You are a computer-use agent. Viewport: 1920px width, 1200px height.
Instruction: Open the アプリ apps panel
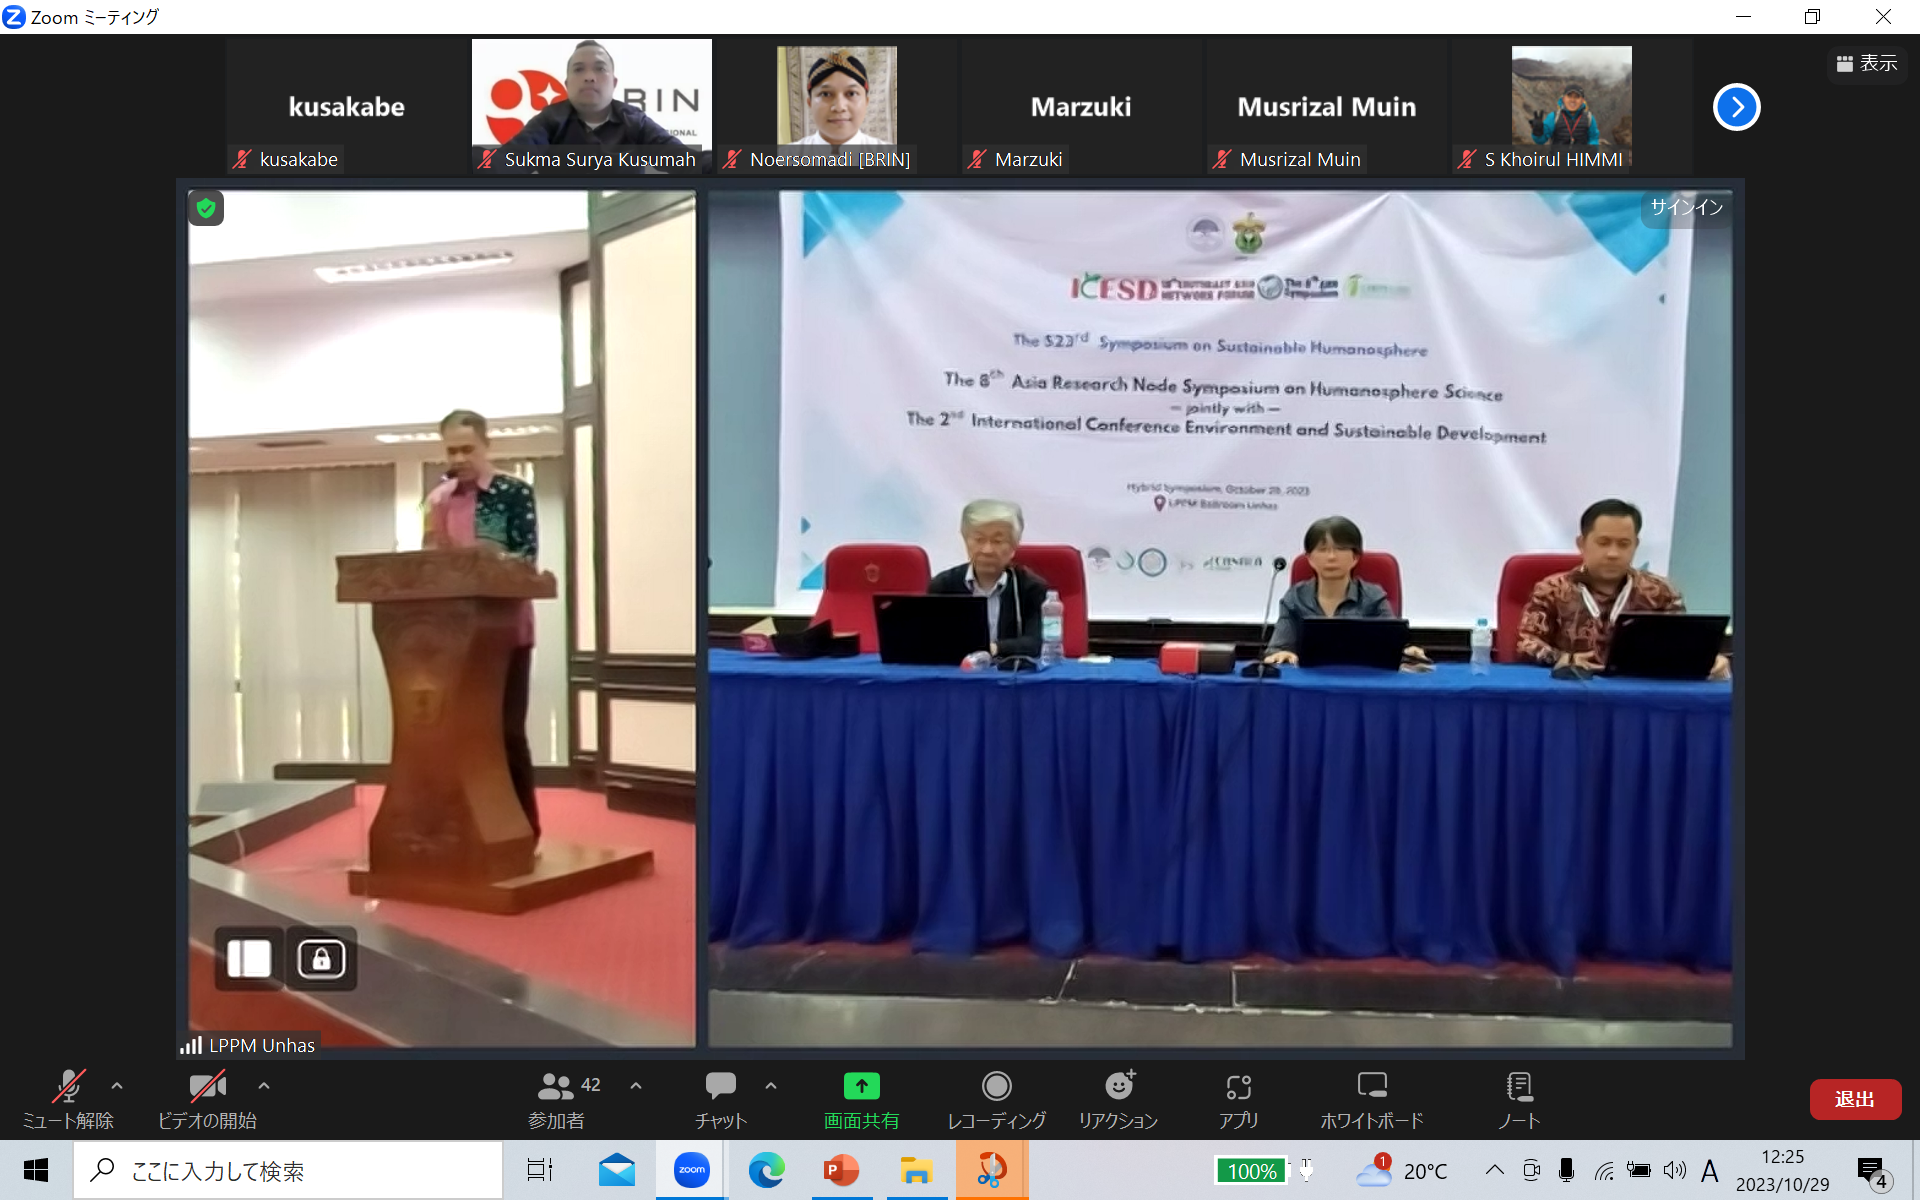click(x=1238, y=1100)
